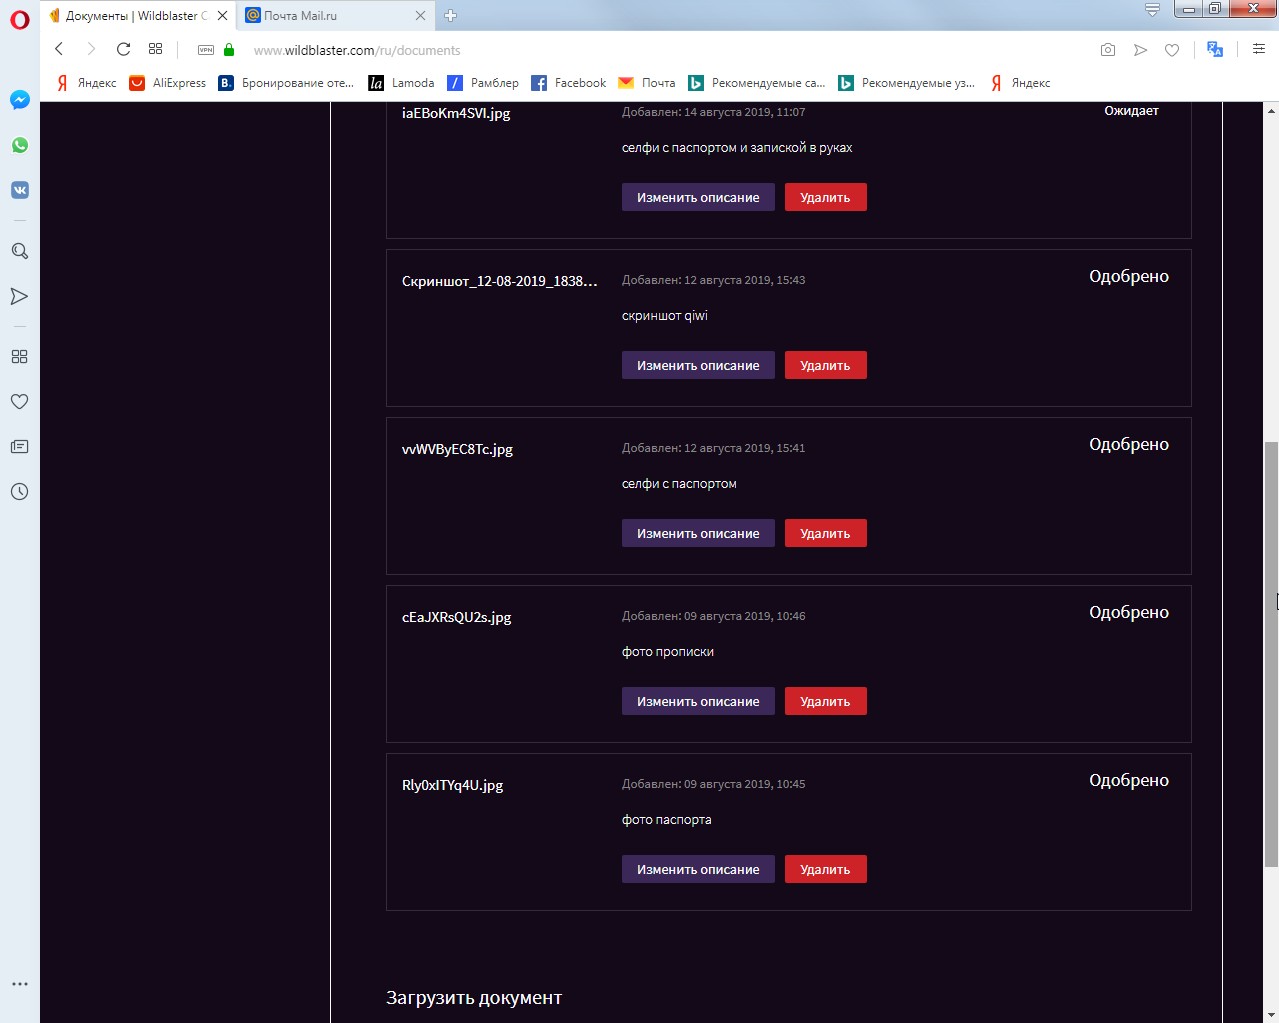Click Изменить описание for iaEBoKm4SVl.jpg

click(x=698, y=197)
